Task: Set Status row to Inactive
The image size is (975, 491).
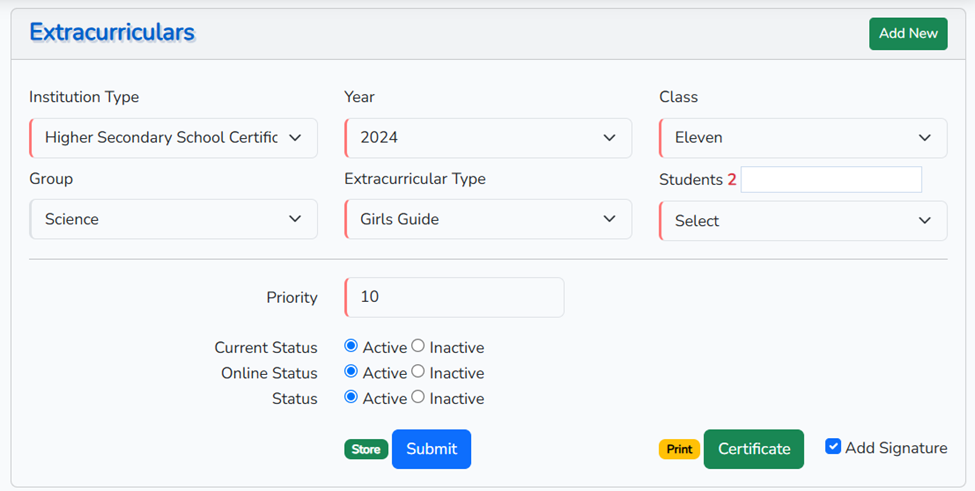Action: click(418, 397)
